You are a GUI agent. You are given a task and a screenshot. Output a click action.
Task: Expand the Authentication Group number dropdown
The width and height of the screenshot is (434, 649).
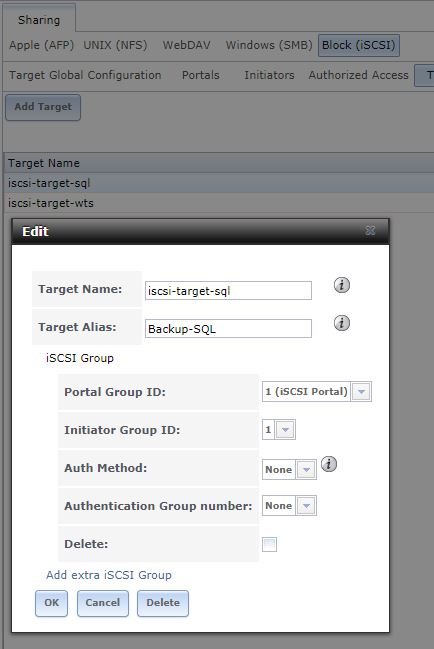(306, 506)
